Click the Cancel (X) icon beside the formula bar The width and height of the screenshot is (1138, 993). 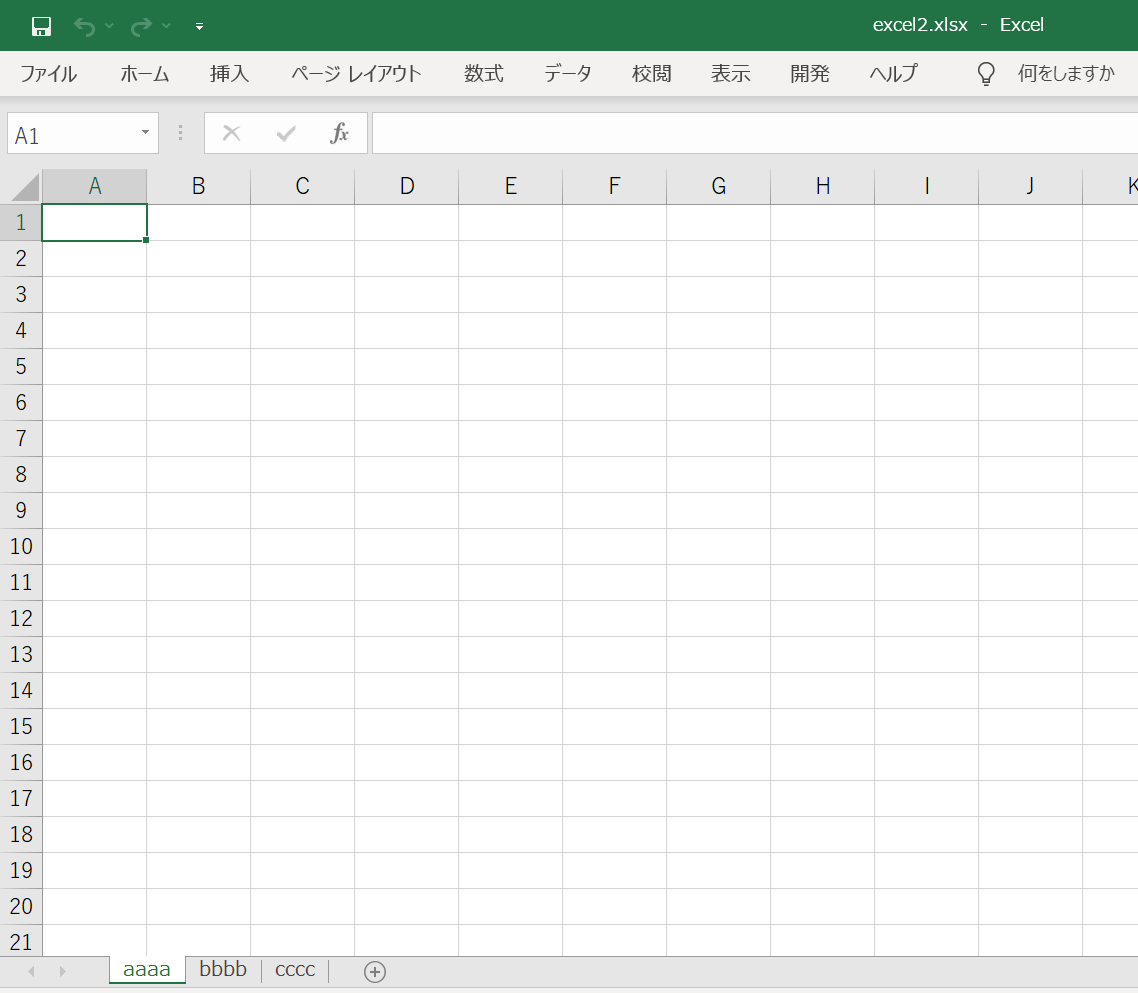(231, 132)
